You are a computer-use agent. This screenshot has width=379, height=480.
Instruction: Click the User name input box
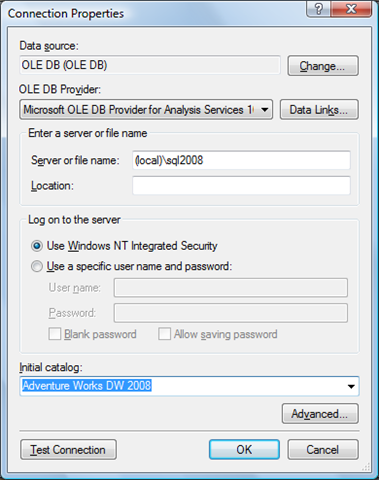tap(231, 288)
